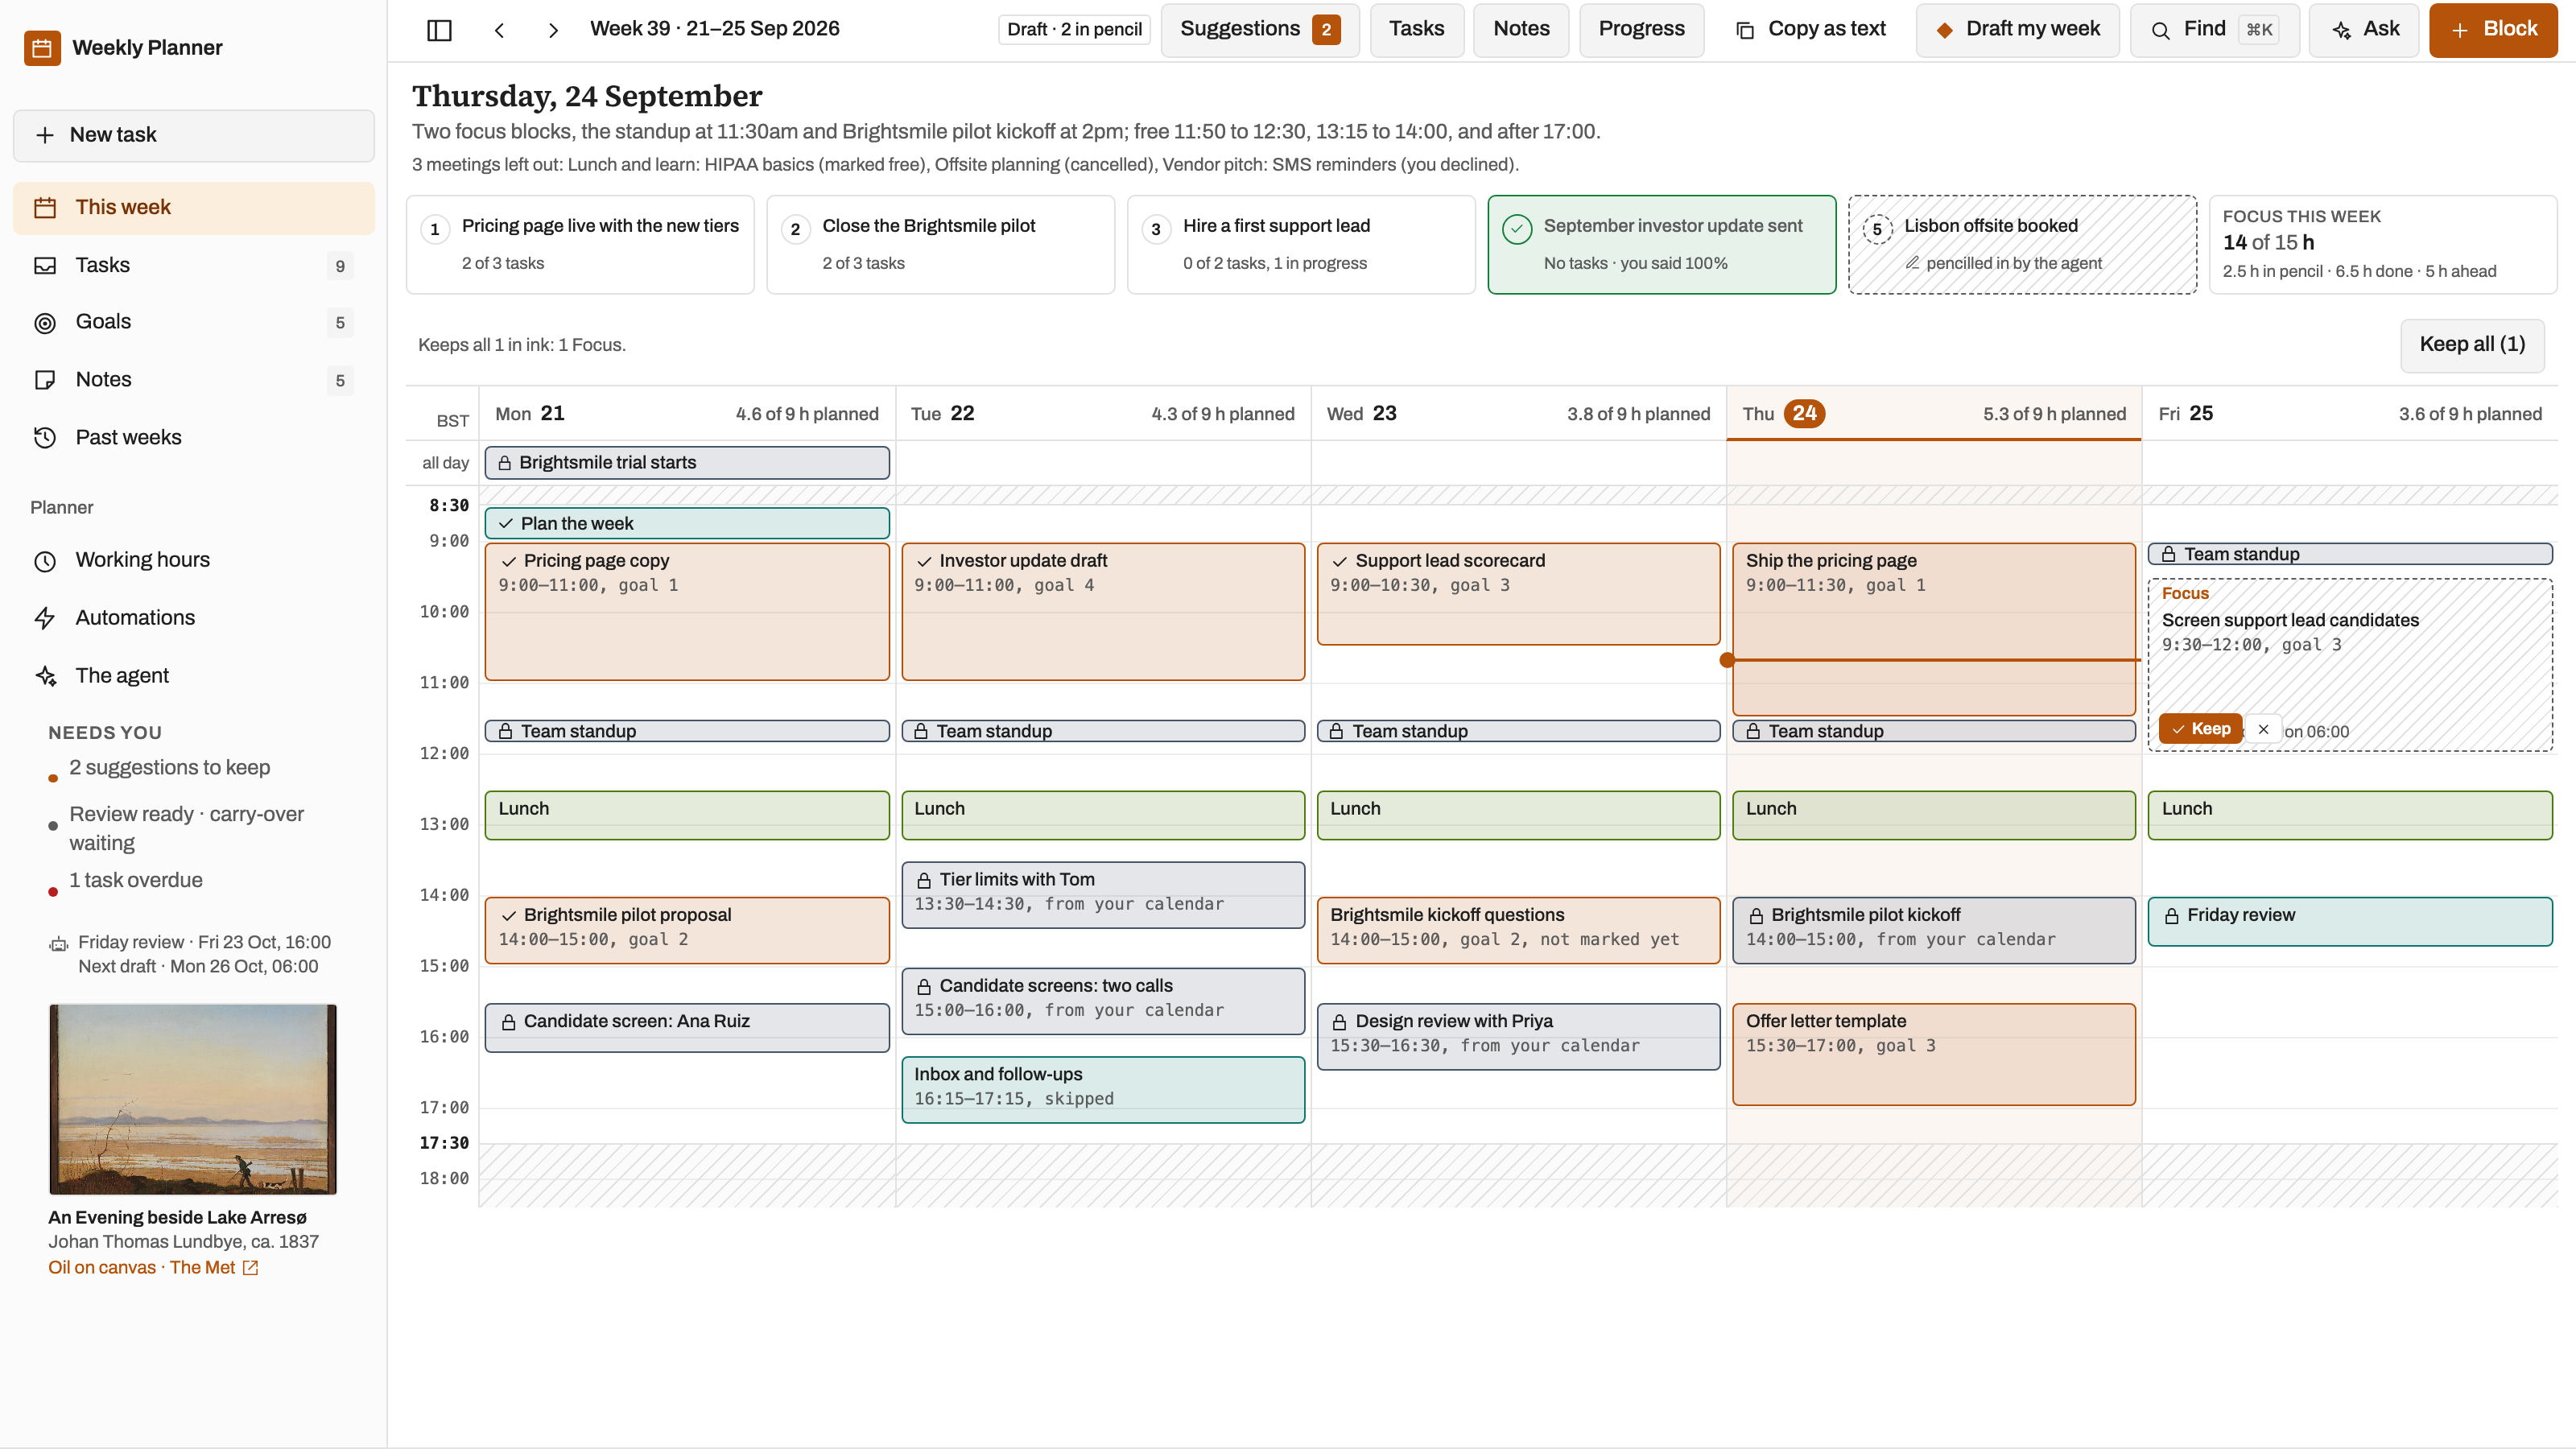The height and width of the screenshot is (1449, 2576).
Task: Select the Thu 24 day header
Action: 1934,414
